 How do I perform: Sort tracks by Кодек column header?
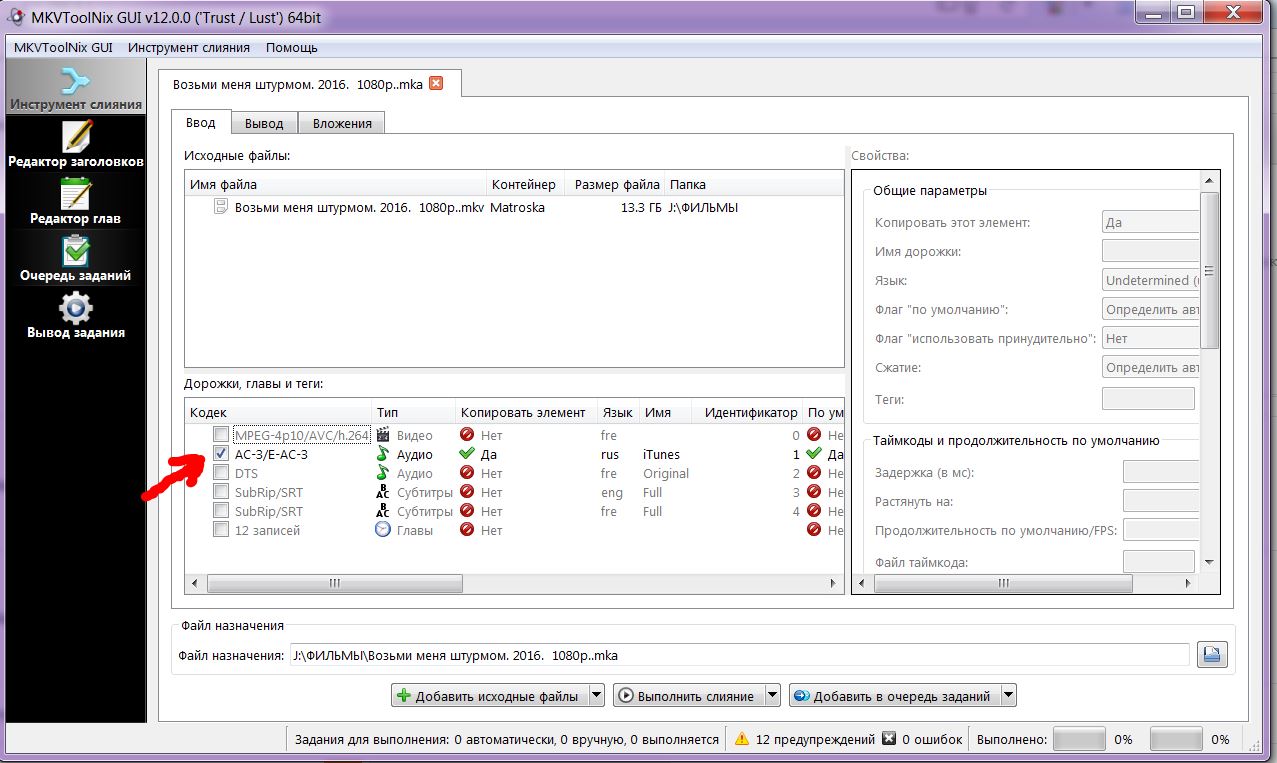click(279, 412)
